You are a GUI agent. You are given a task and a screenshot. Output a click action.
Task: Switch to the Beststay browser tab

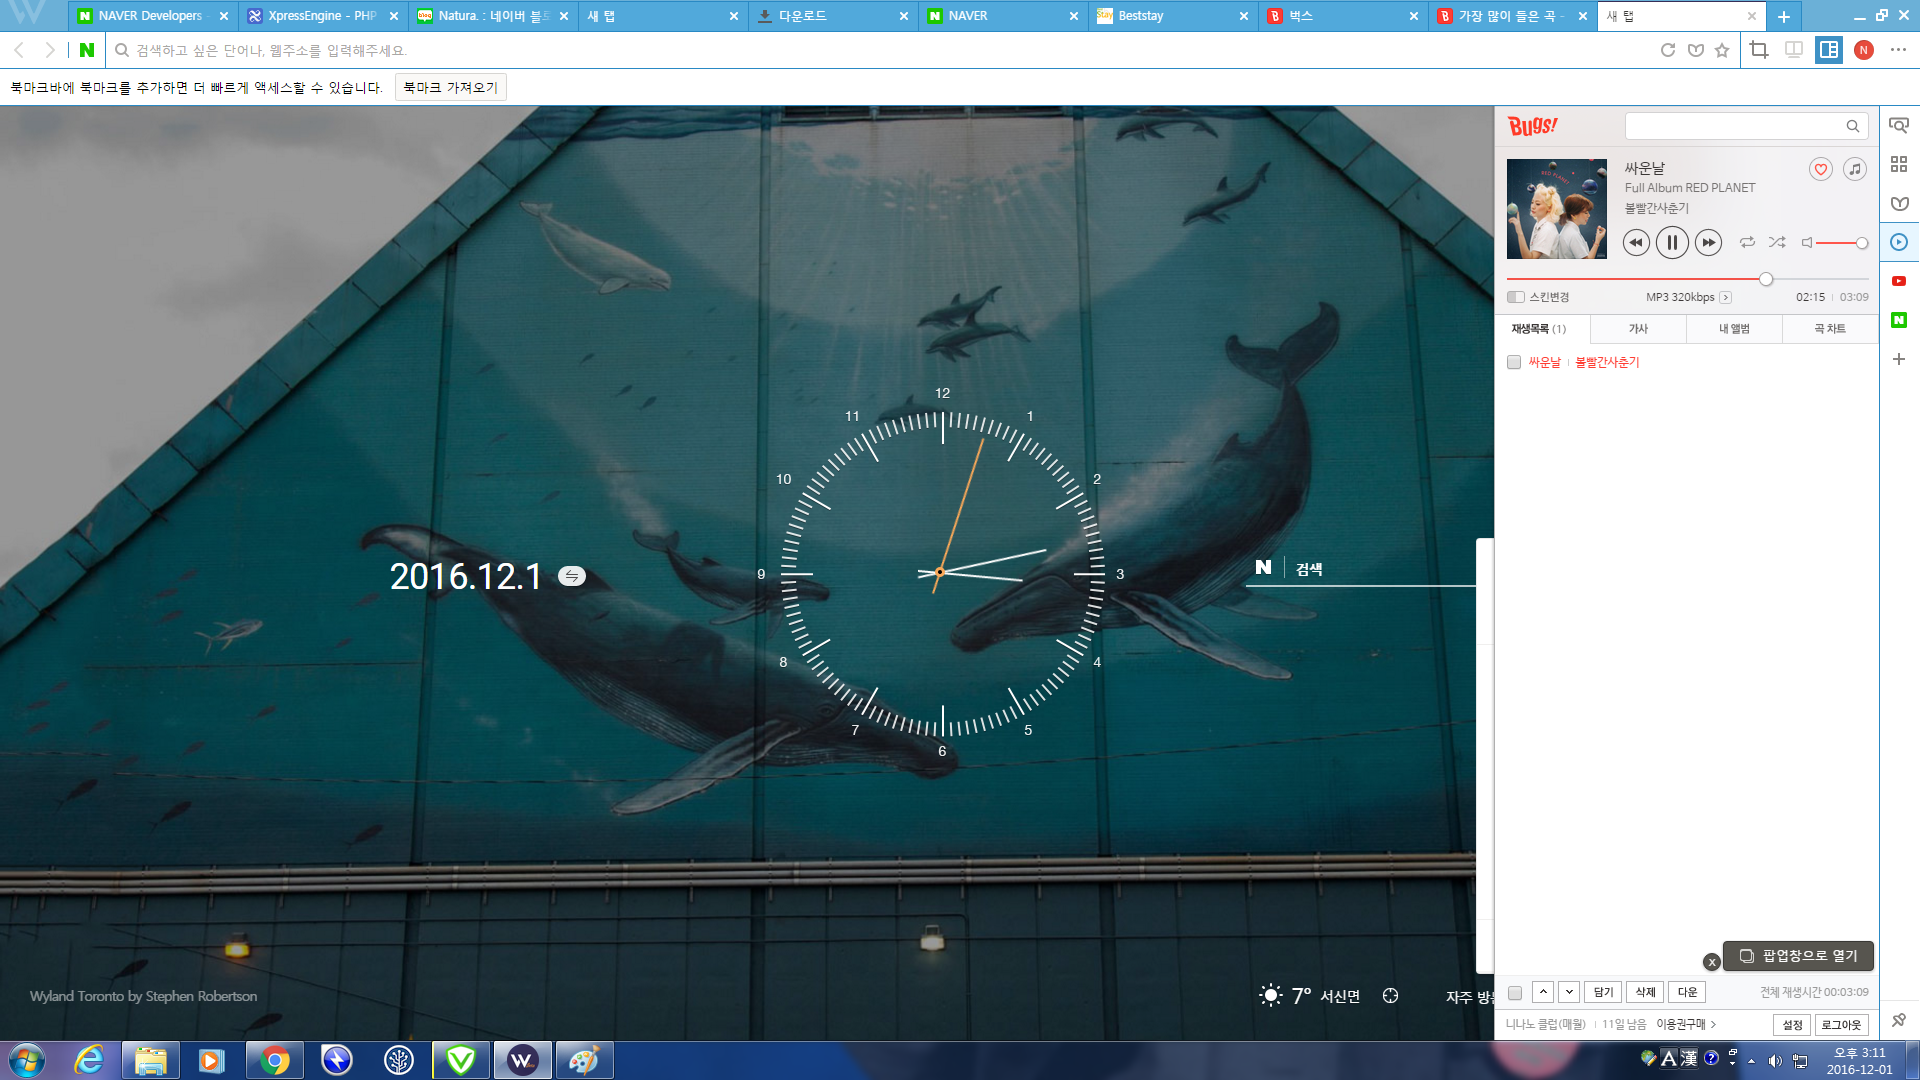pos(1171,16)
